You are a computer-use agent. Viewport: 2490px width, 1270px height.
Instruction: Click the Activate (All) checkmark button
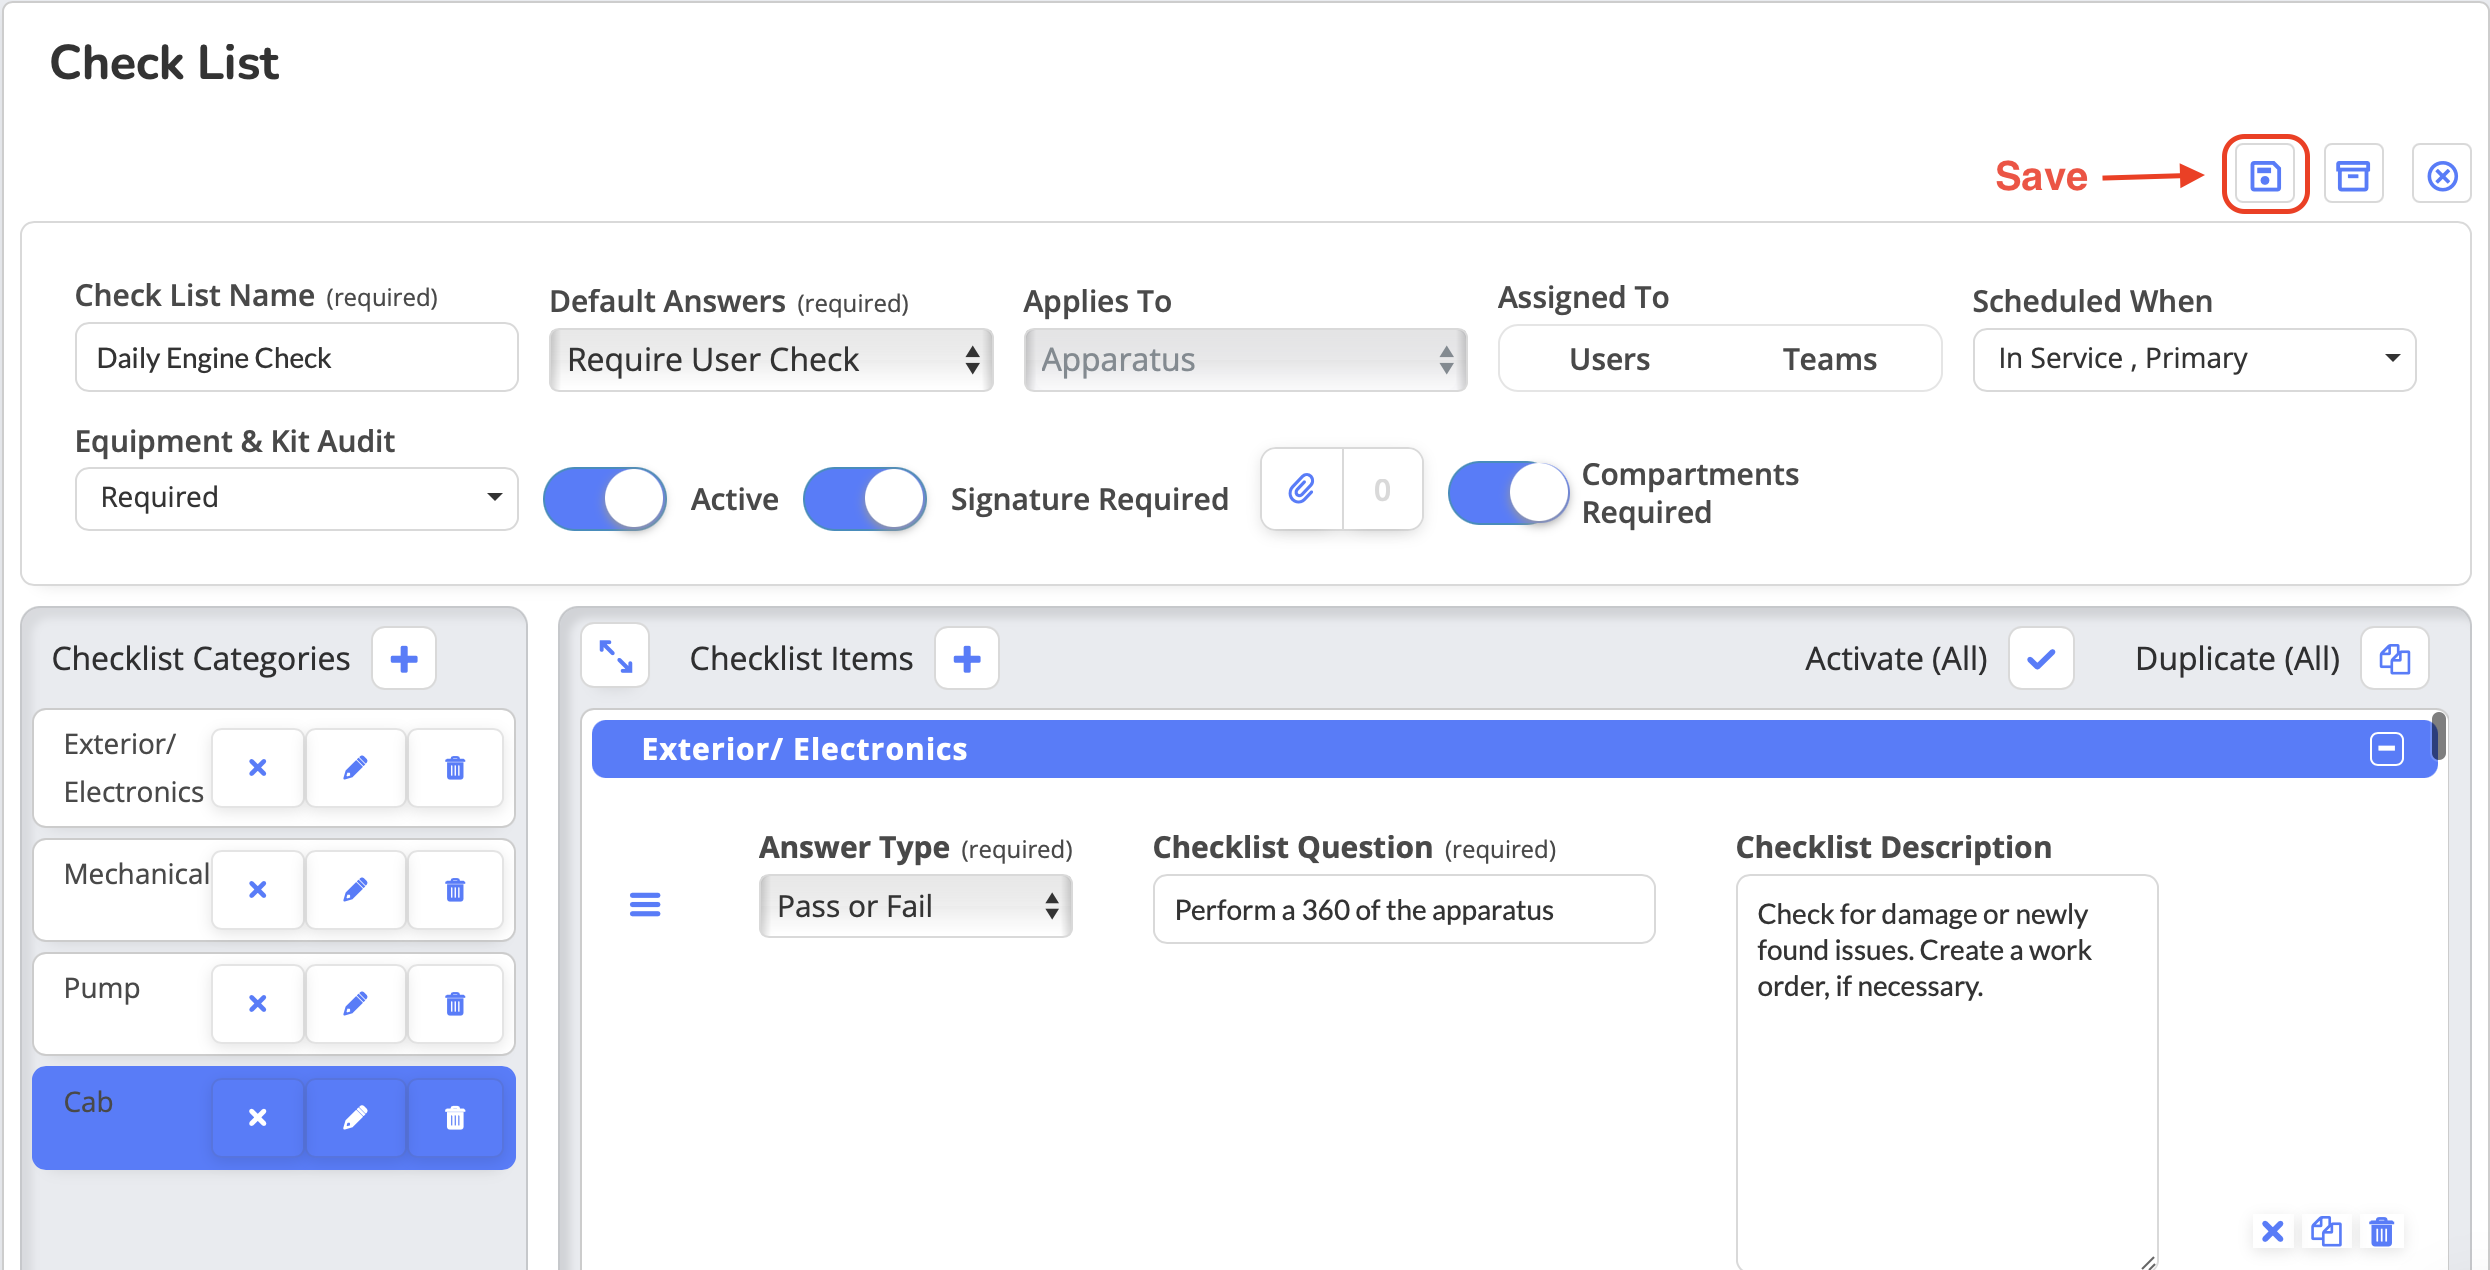coord(2041,659)
